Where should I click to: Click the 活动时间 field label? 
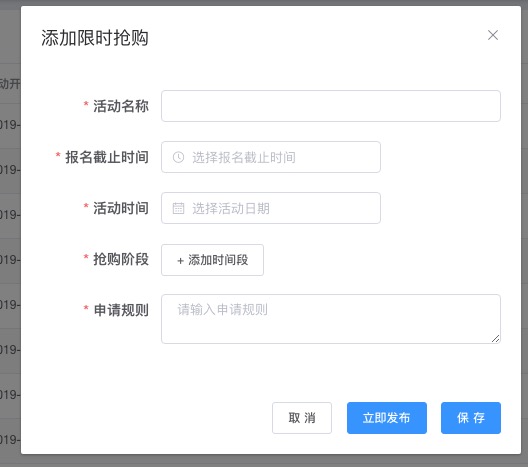pos(121,208)
